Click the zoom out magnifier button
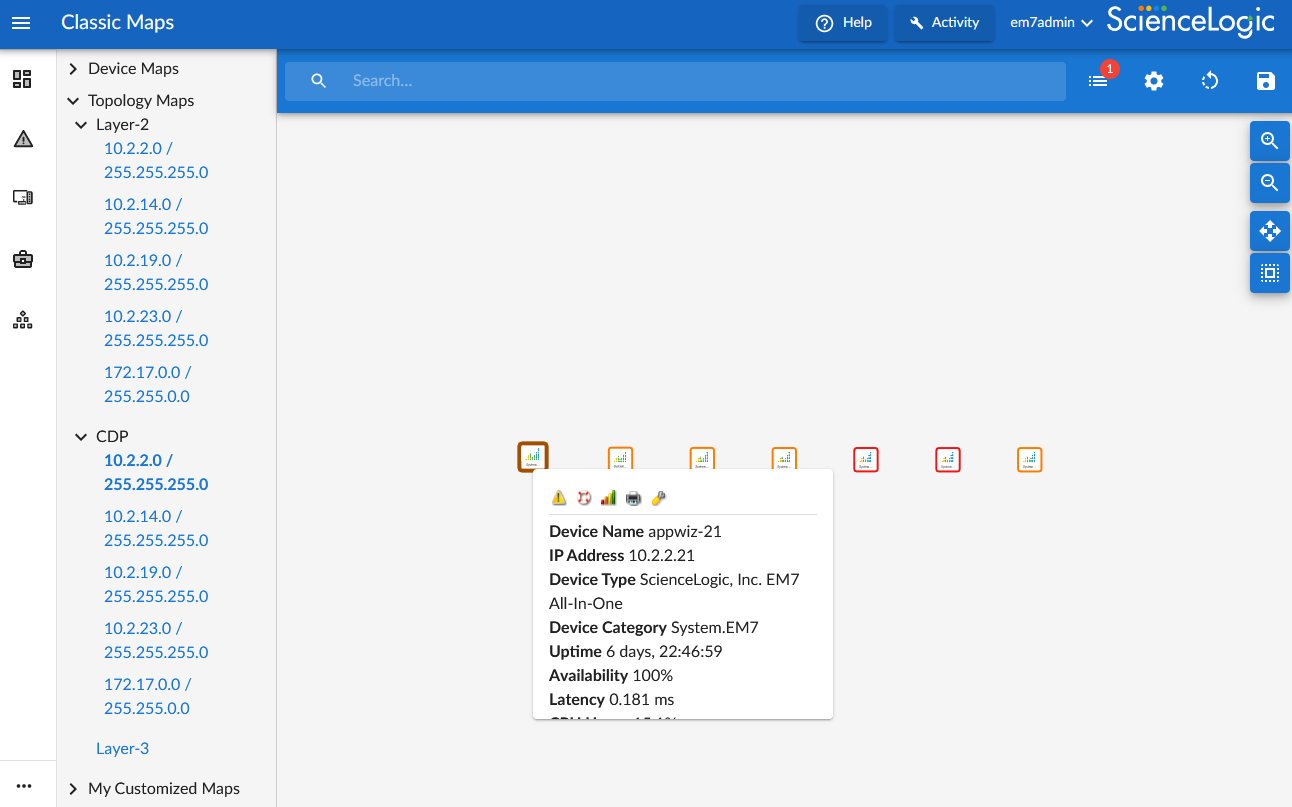Image resolution: width=1292 pixels, height=807 pixels. pos(1269,183)
